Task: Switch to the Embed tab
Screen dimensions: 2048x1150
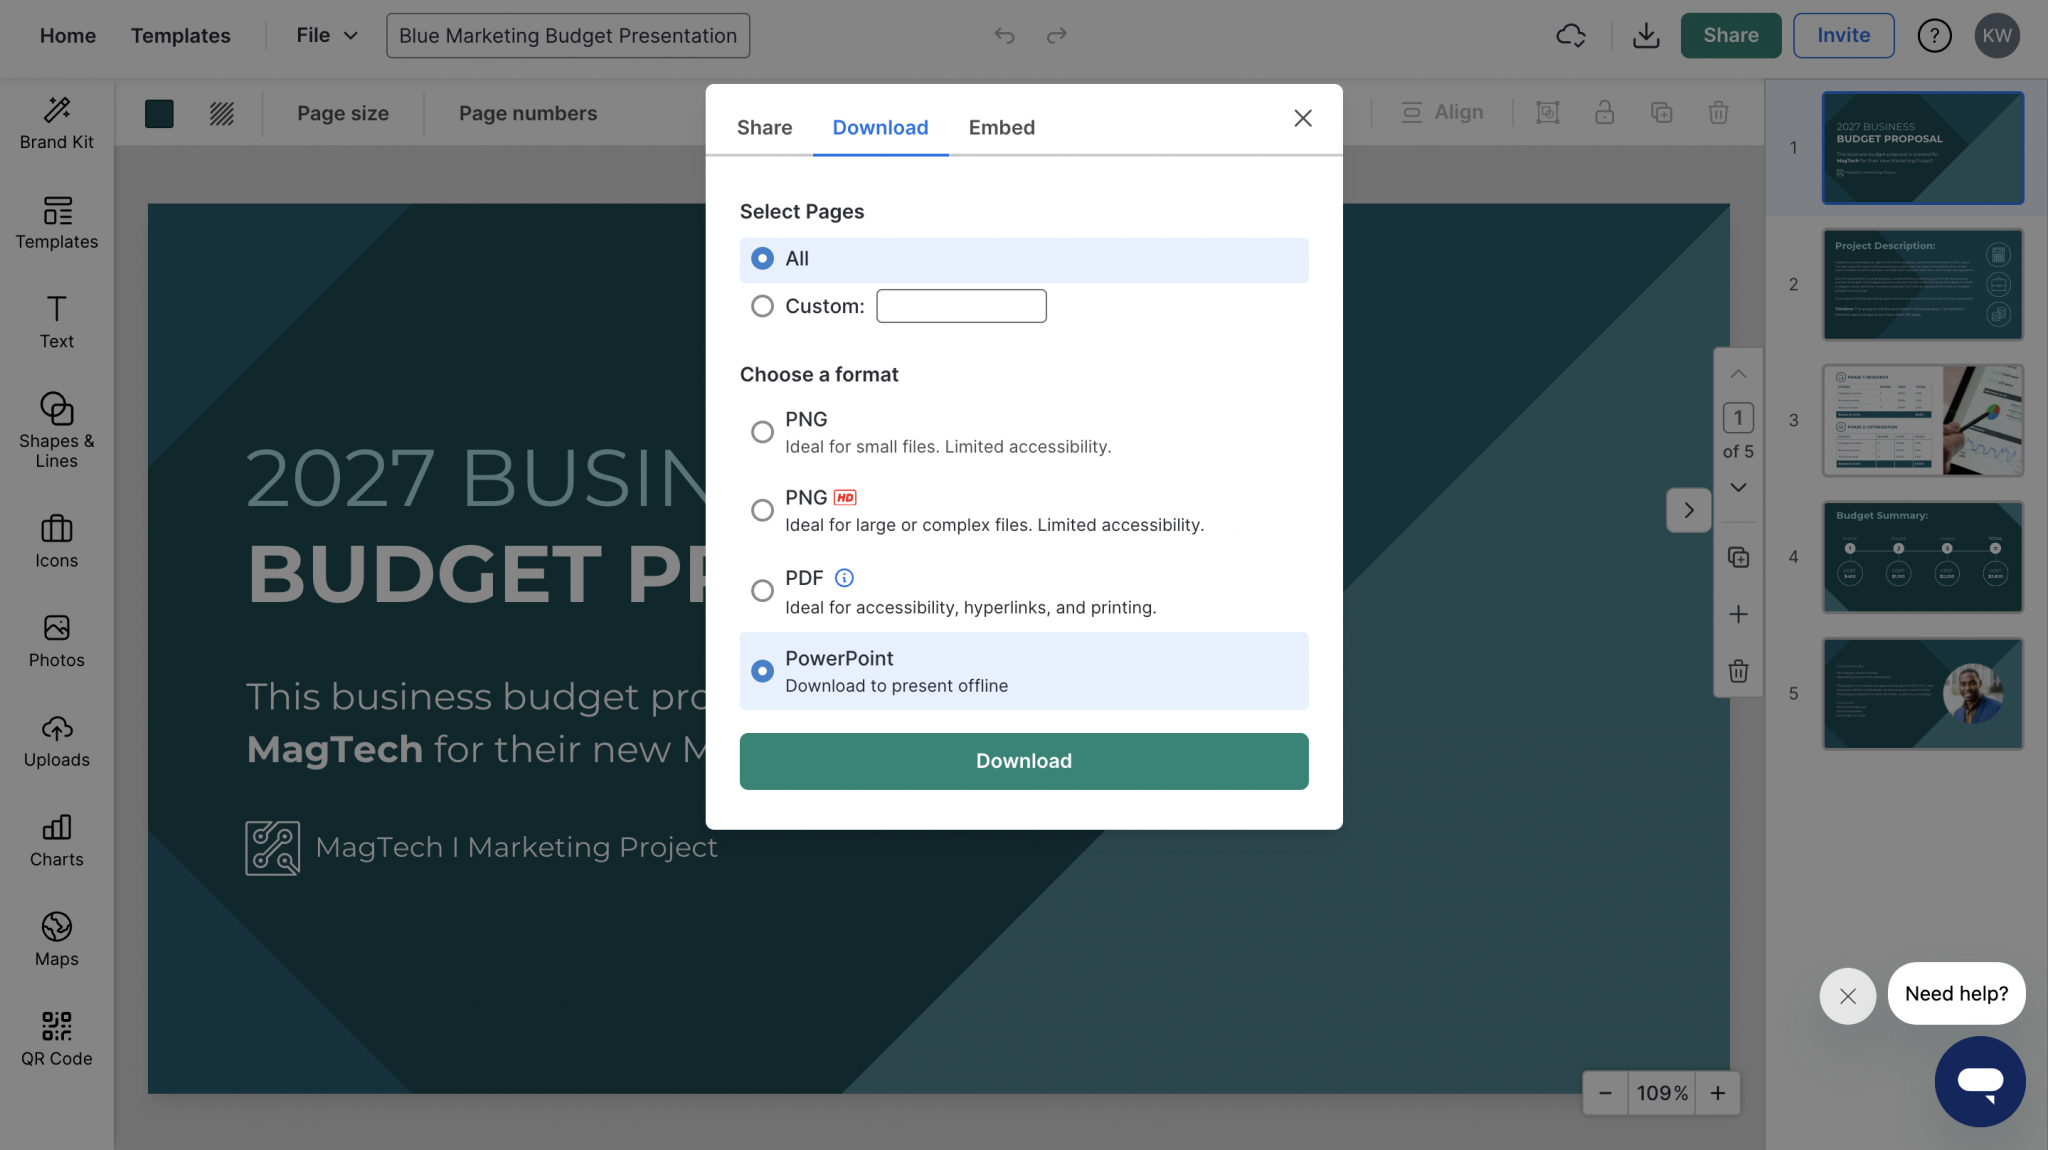Action: pyautogui.click(x=1001, y=127)
